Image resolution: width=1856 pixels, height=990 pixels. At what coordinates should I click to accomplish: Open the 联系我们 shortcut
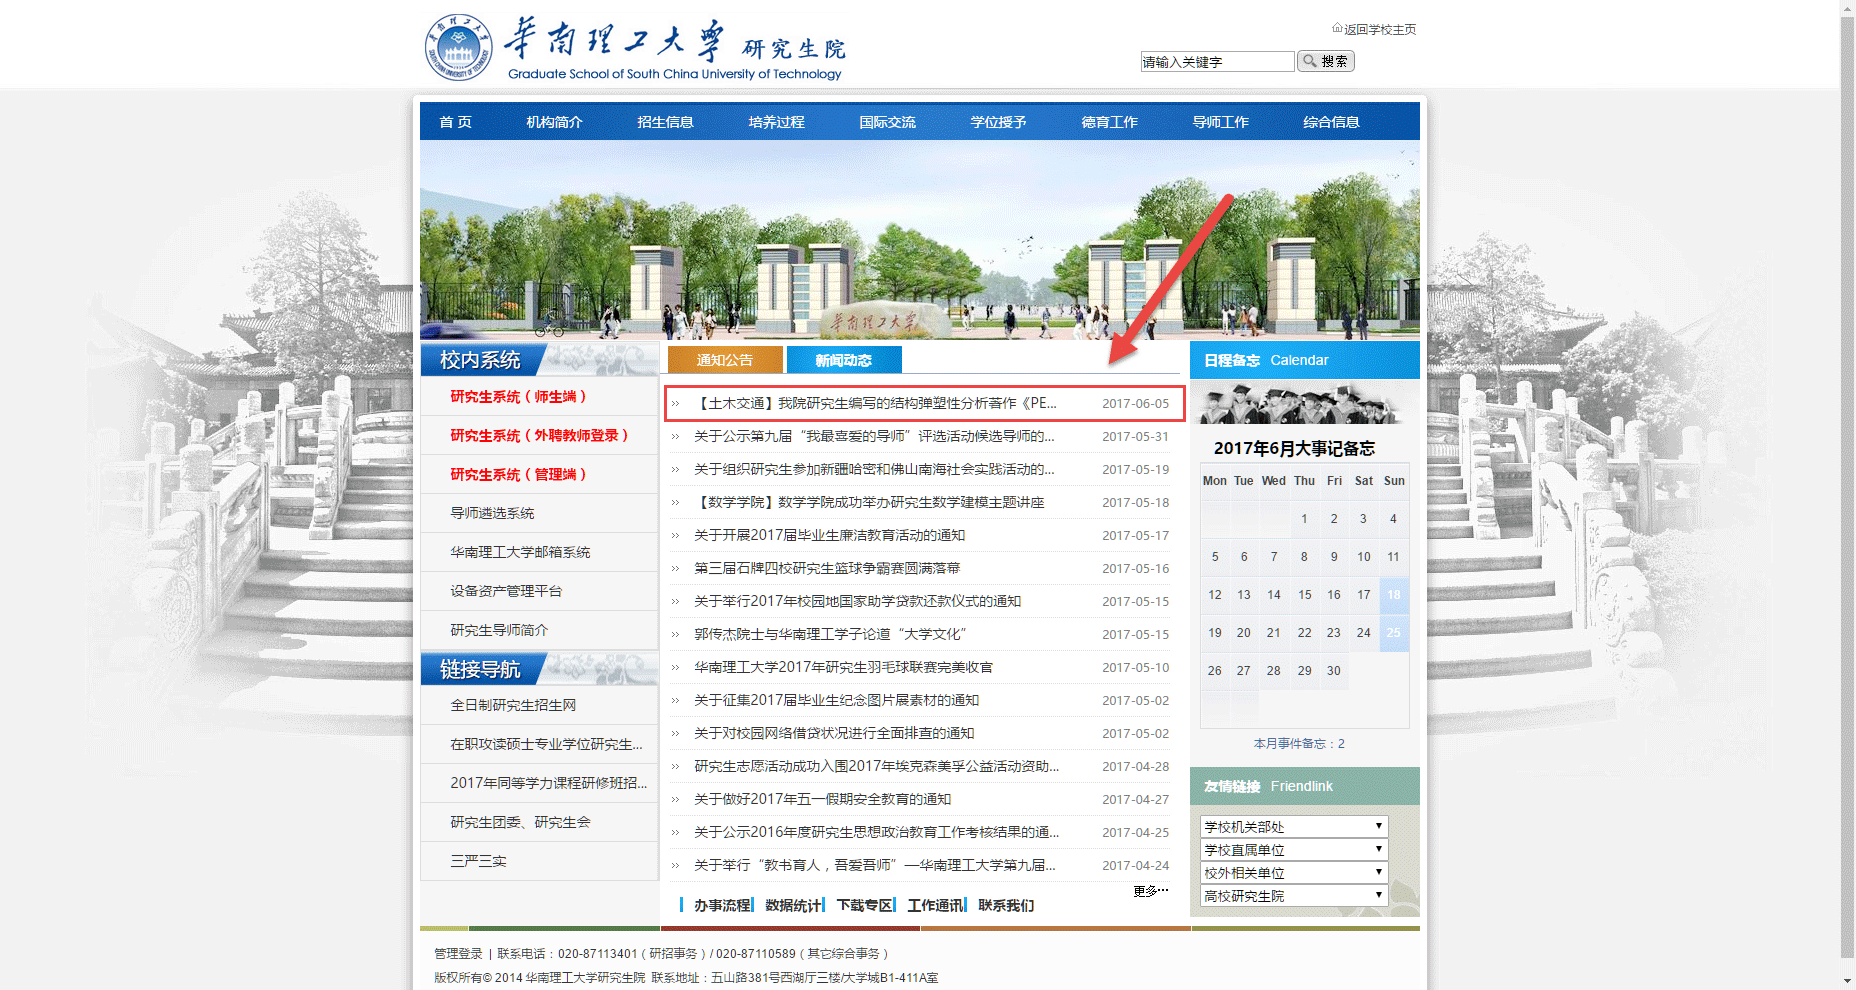(x=1006, y=905)
